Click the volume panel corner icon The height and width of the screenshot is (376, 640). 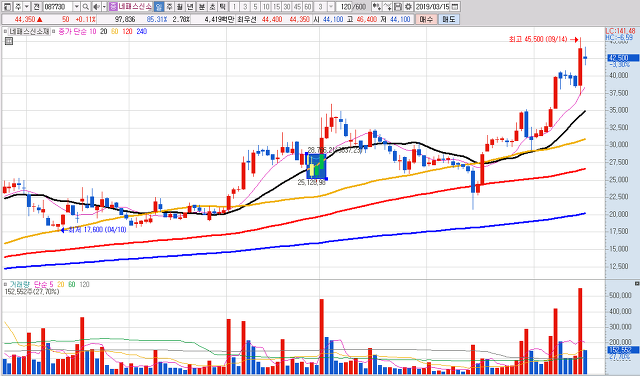(637, 283)
